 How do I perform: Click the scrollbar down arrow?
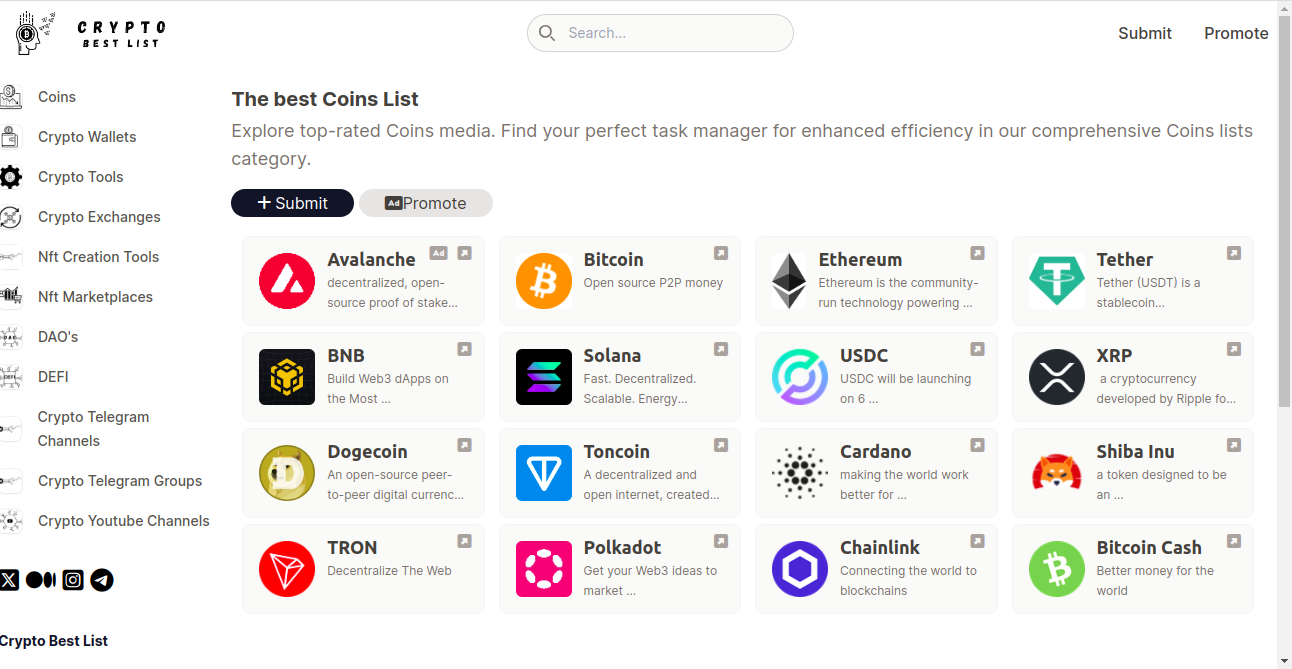[1284, 661]
